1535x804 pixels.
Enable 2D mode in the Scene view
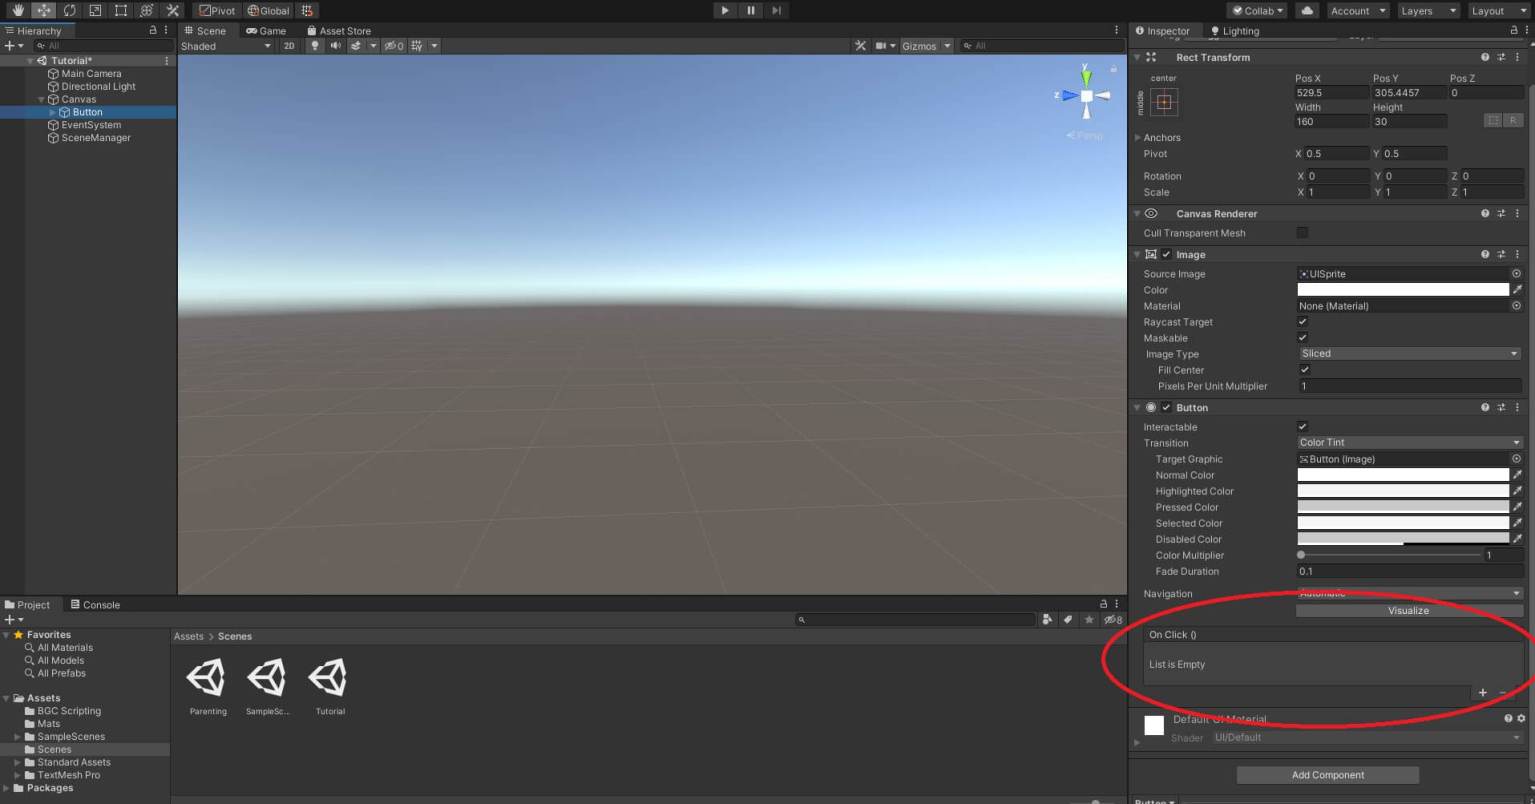[x=288, y=45]
